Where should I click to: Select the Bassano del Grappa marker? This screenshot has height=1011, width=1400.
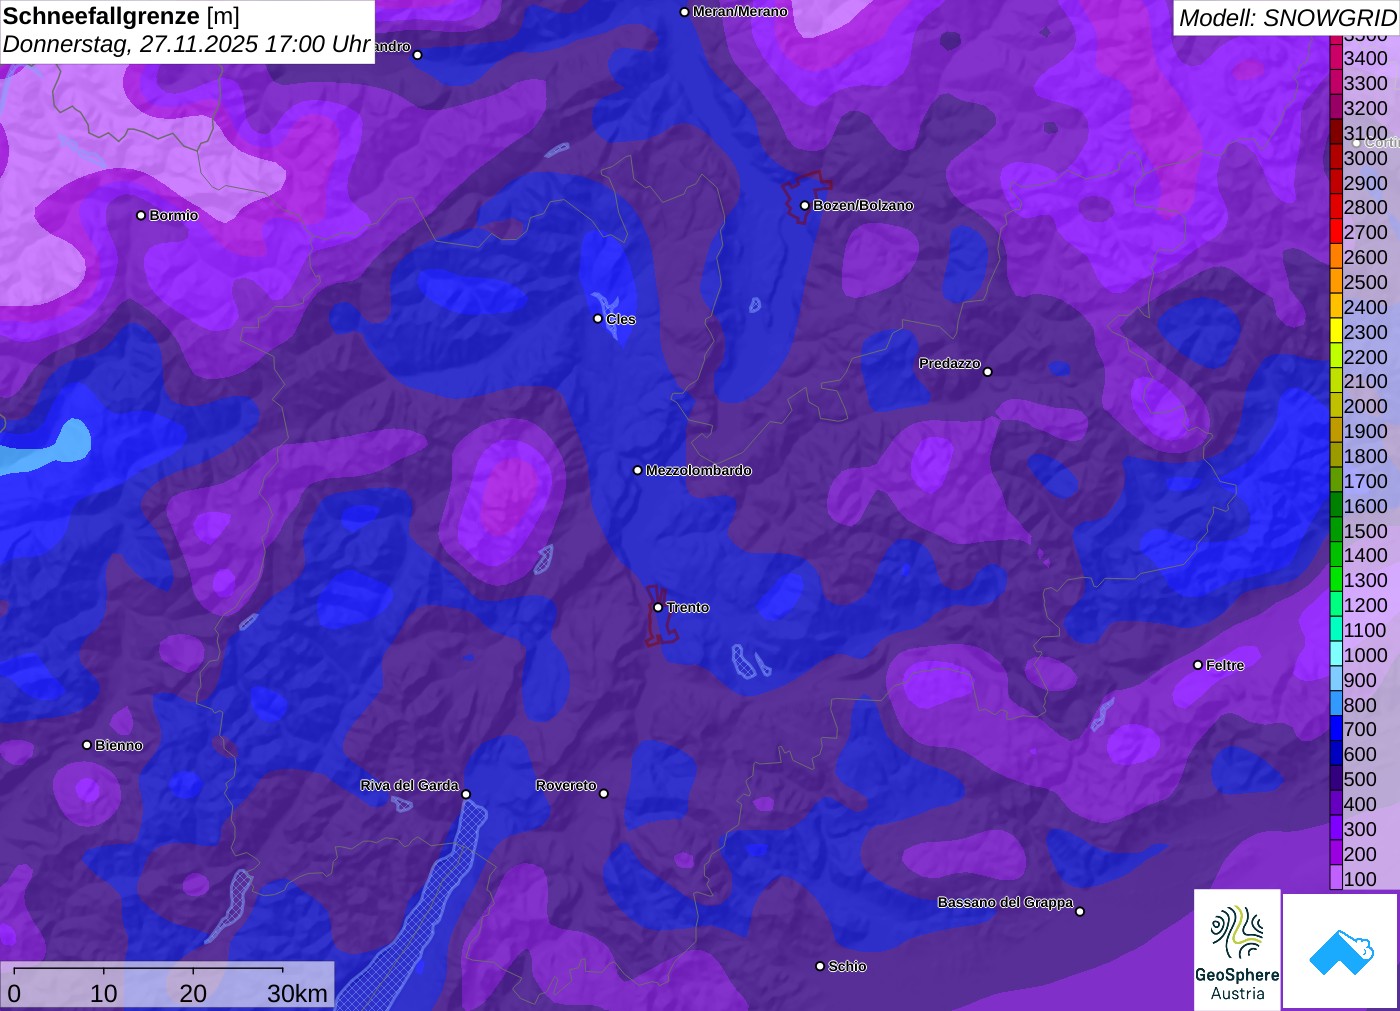[x=1080, y=911]
